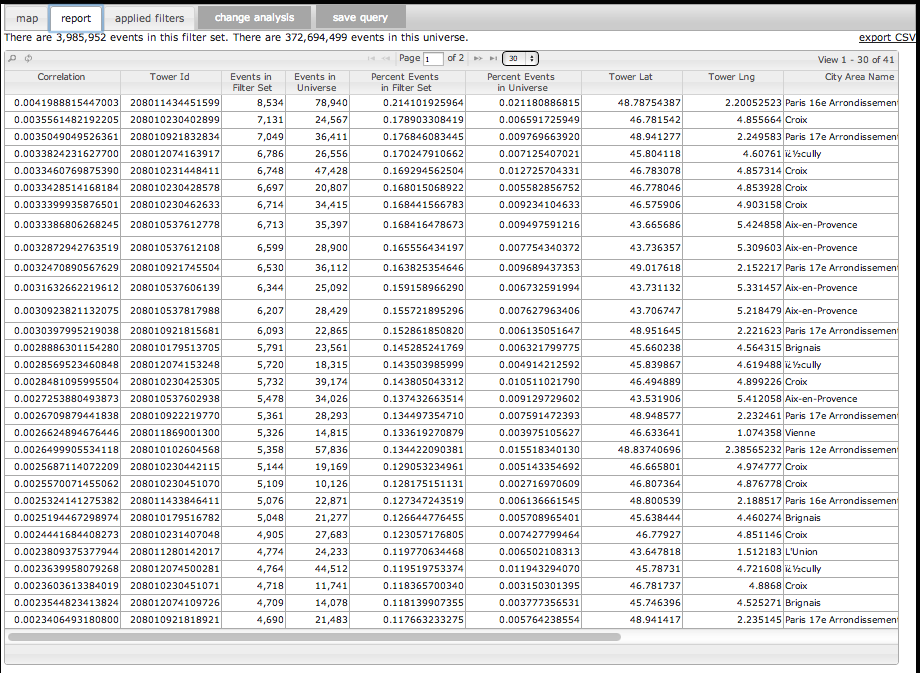Open the applied filters tab
The image size is (920, 673).
149,18
